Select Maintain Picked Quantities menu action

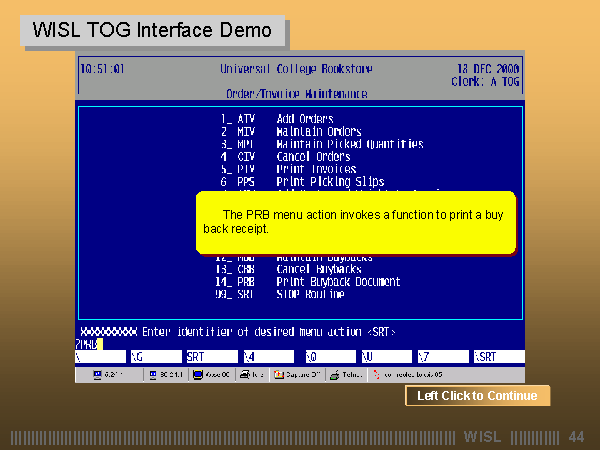(x=322, y=144)
